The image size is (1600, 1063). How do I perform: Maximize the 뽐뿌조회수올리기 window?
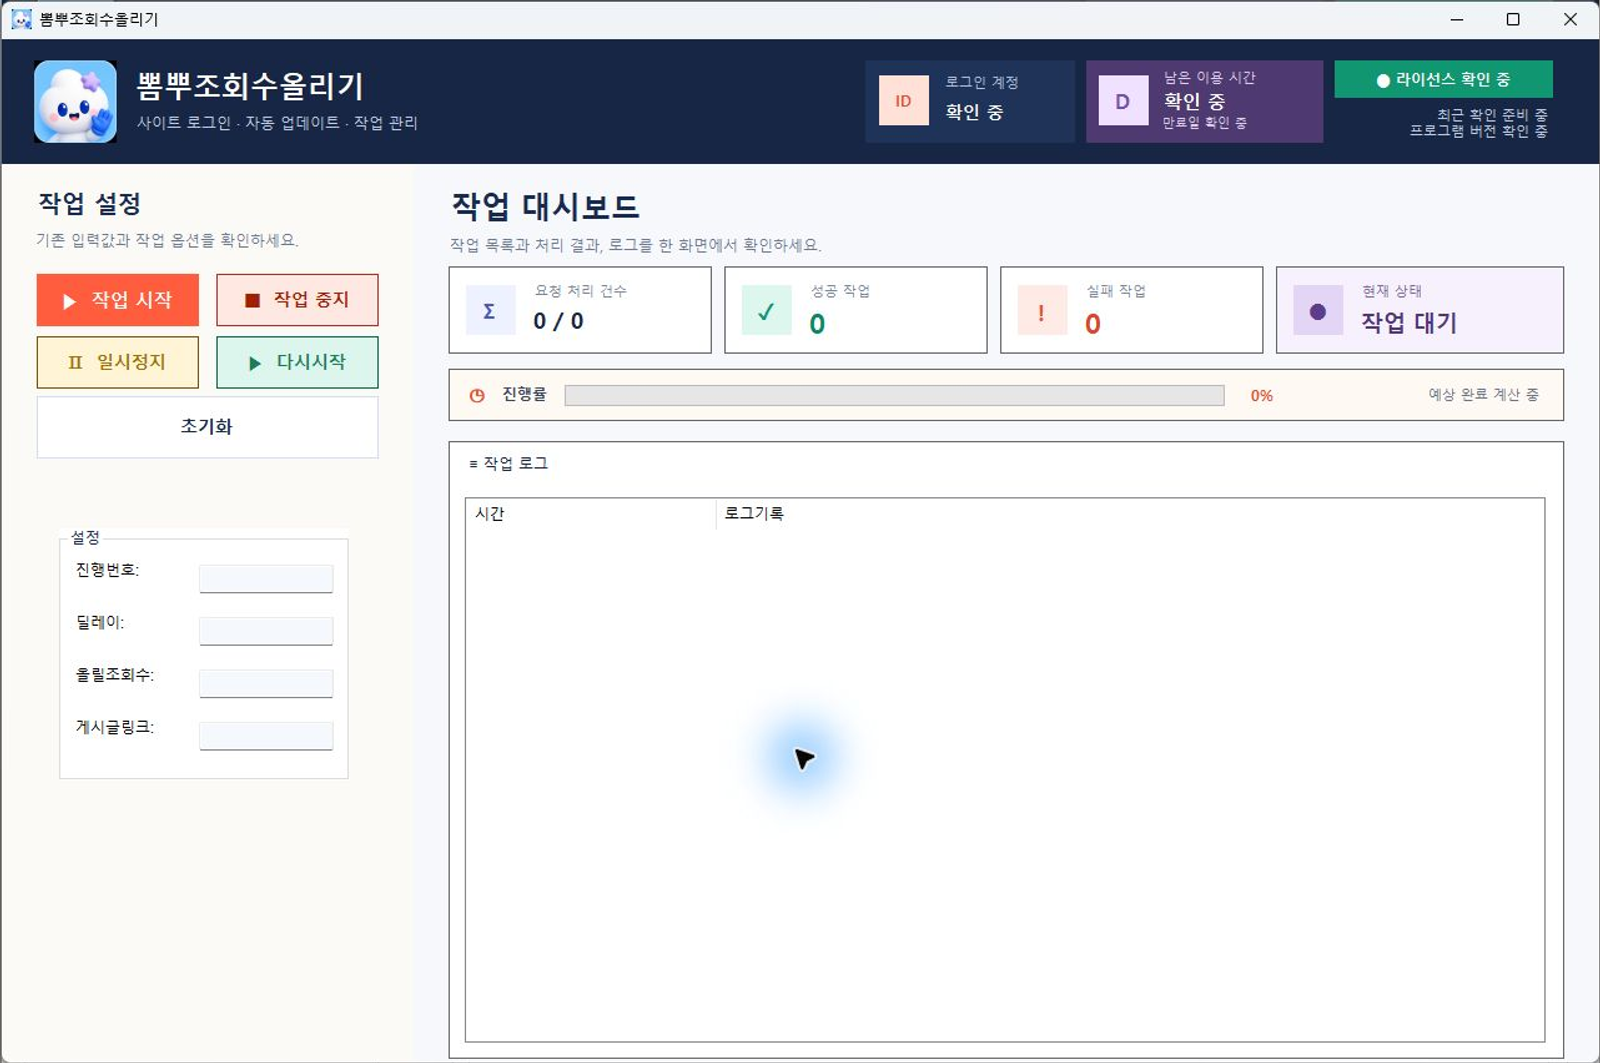point(1513,19)
